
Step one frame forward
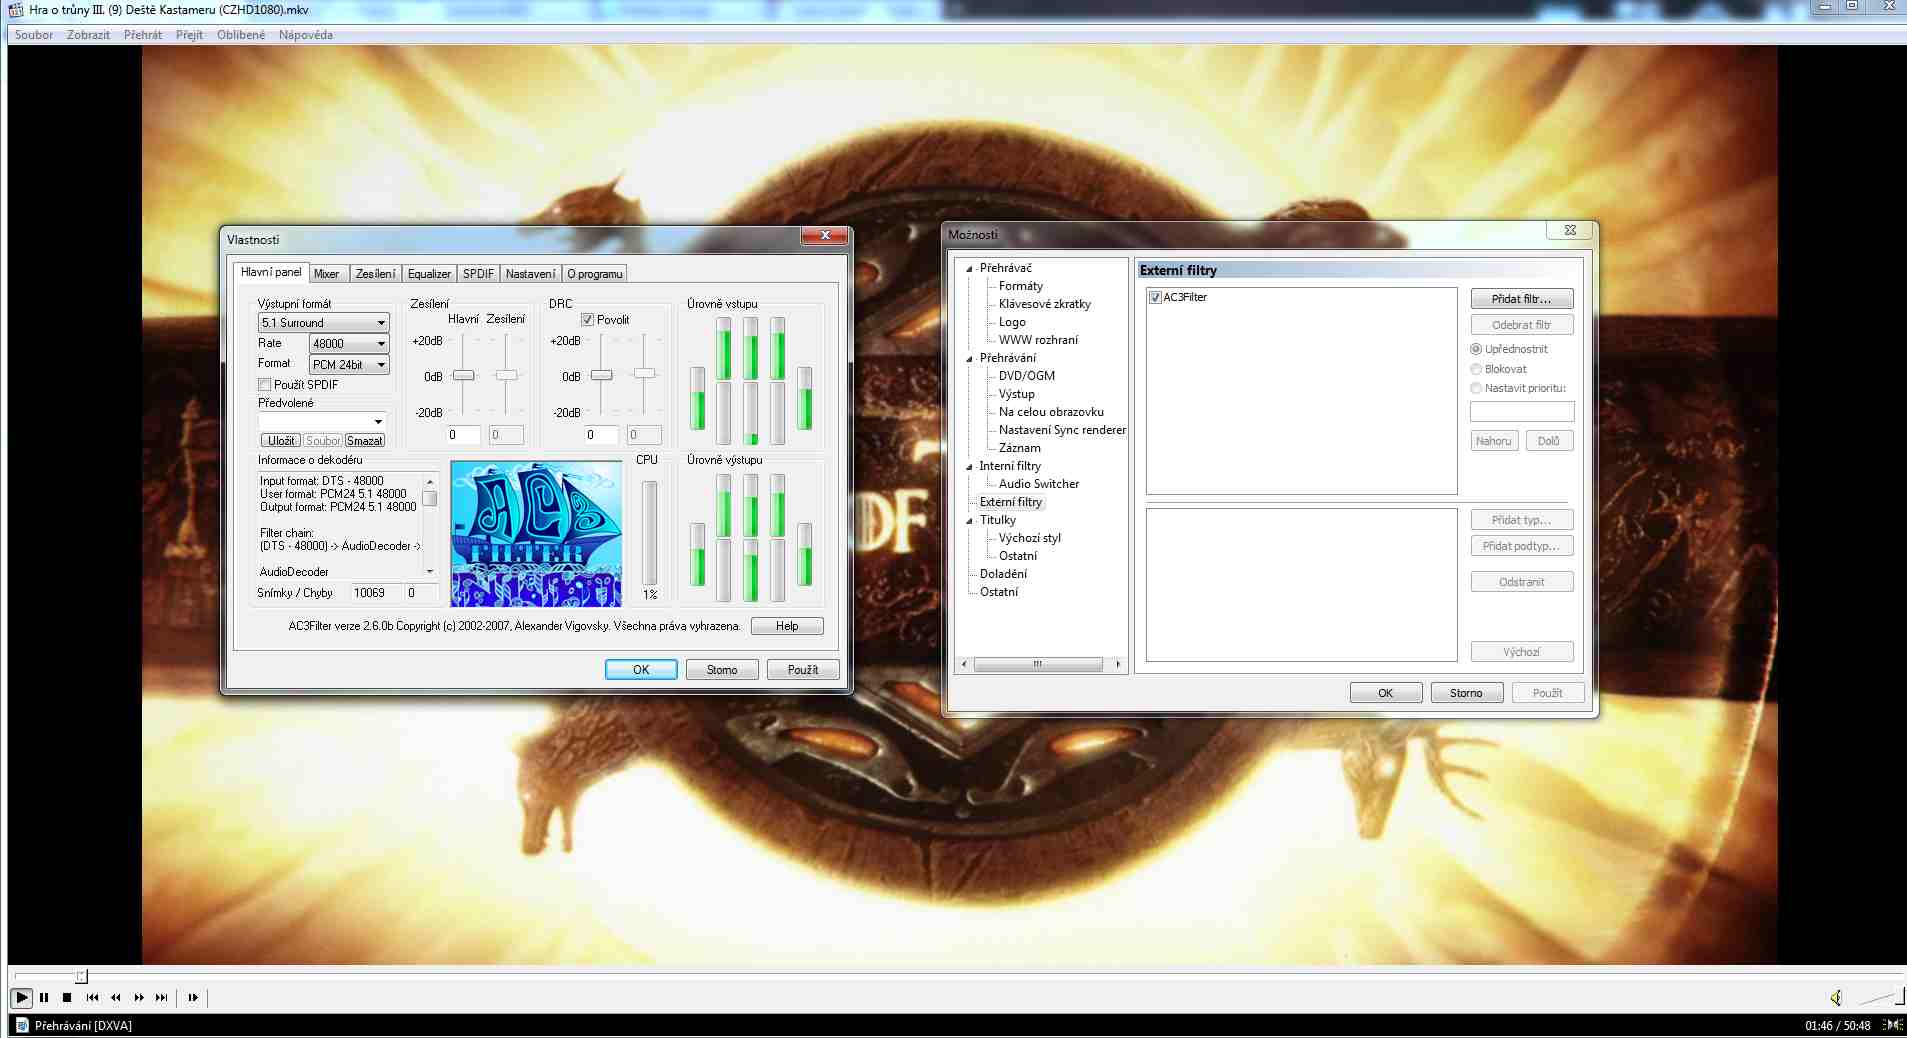tap(193, 997)
